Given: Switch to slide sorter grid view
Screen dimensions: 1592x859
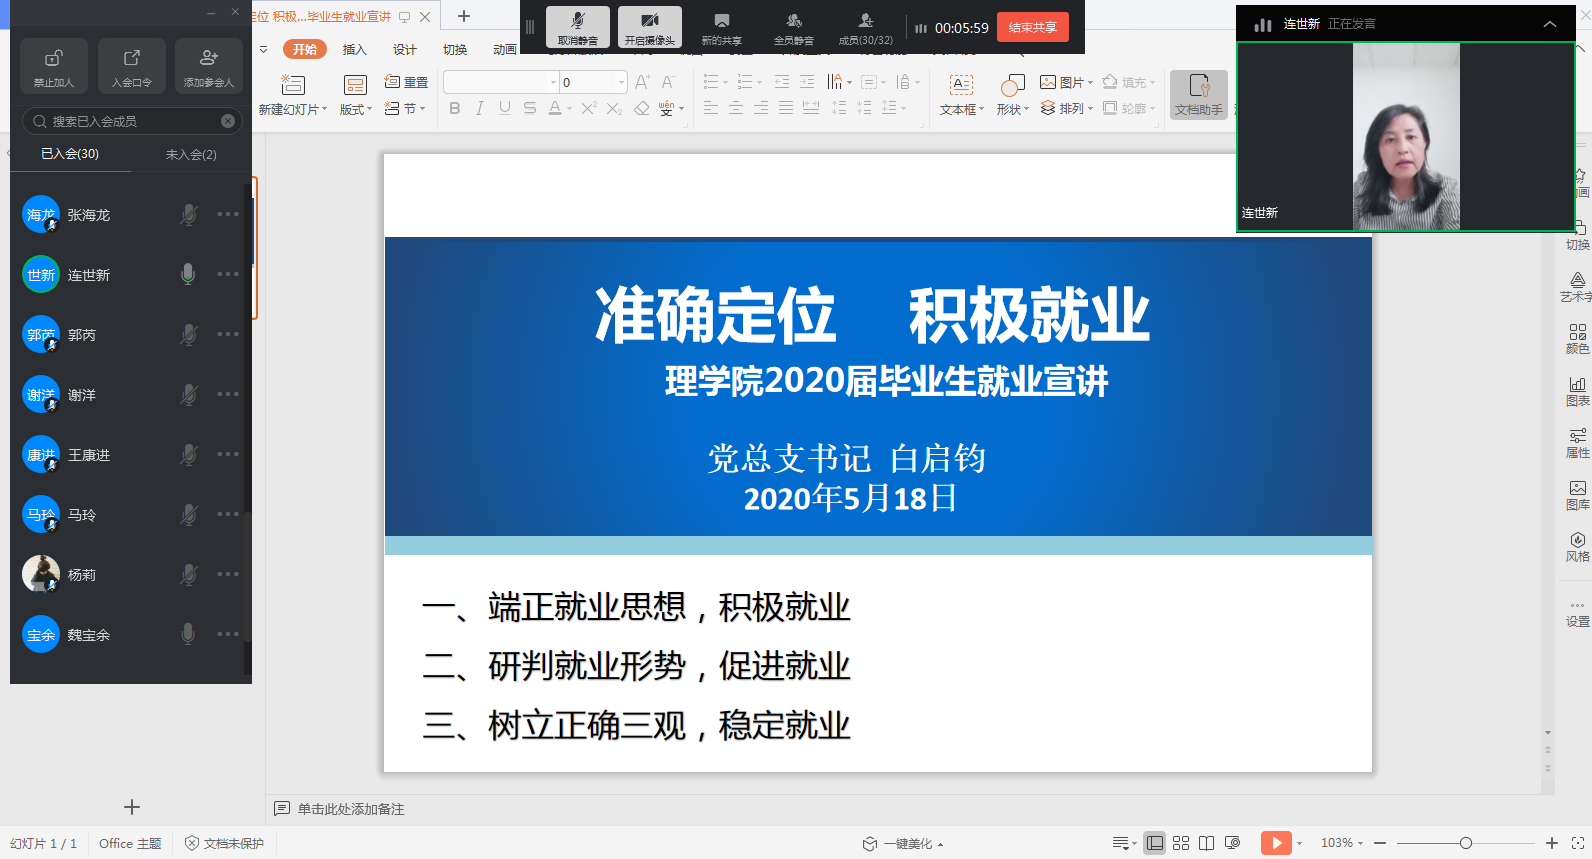Looking at the screenshot, I should point(1181,843).
